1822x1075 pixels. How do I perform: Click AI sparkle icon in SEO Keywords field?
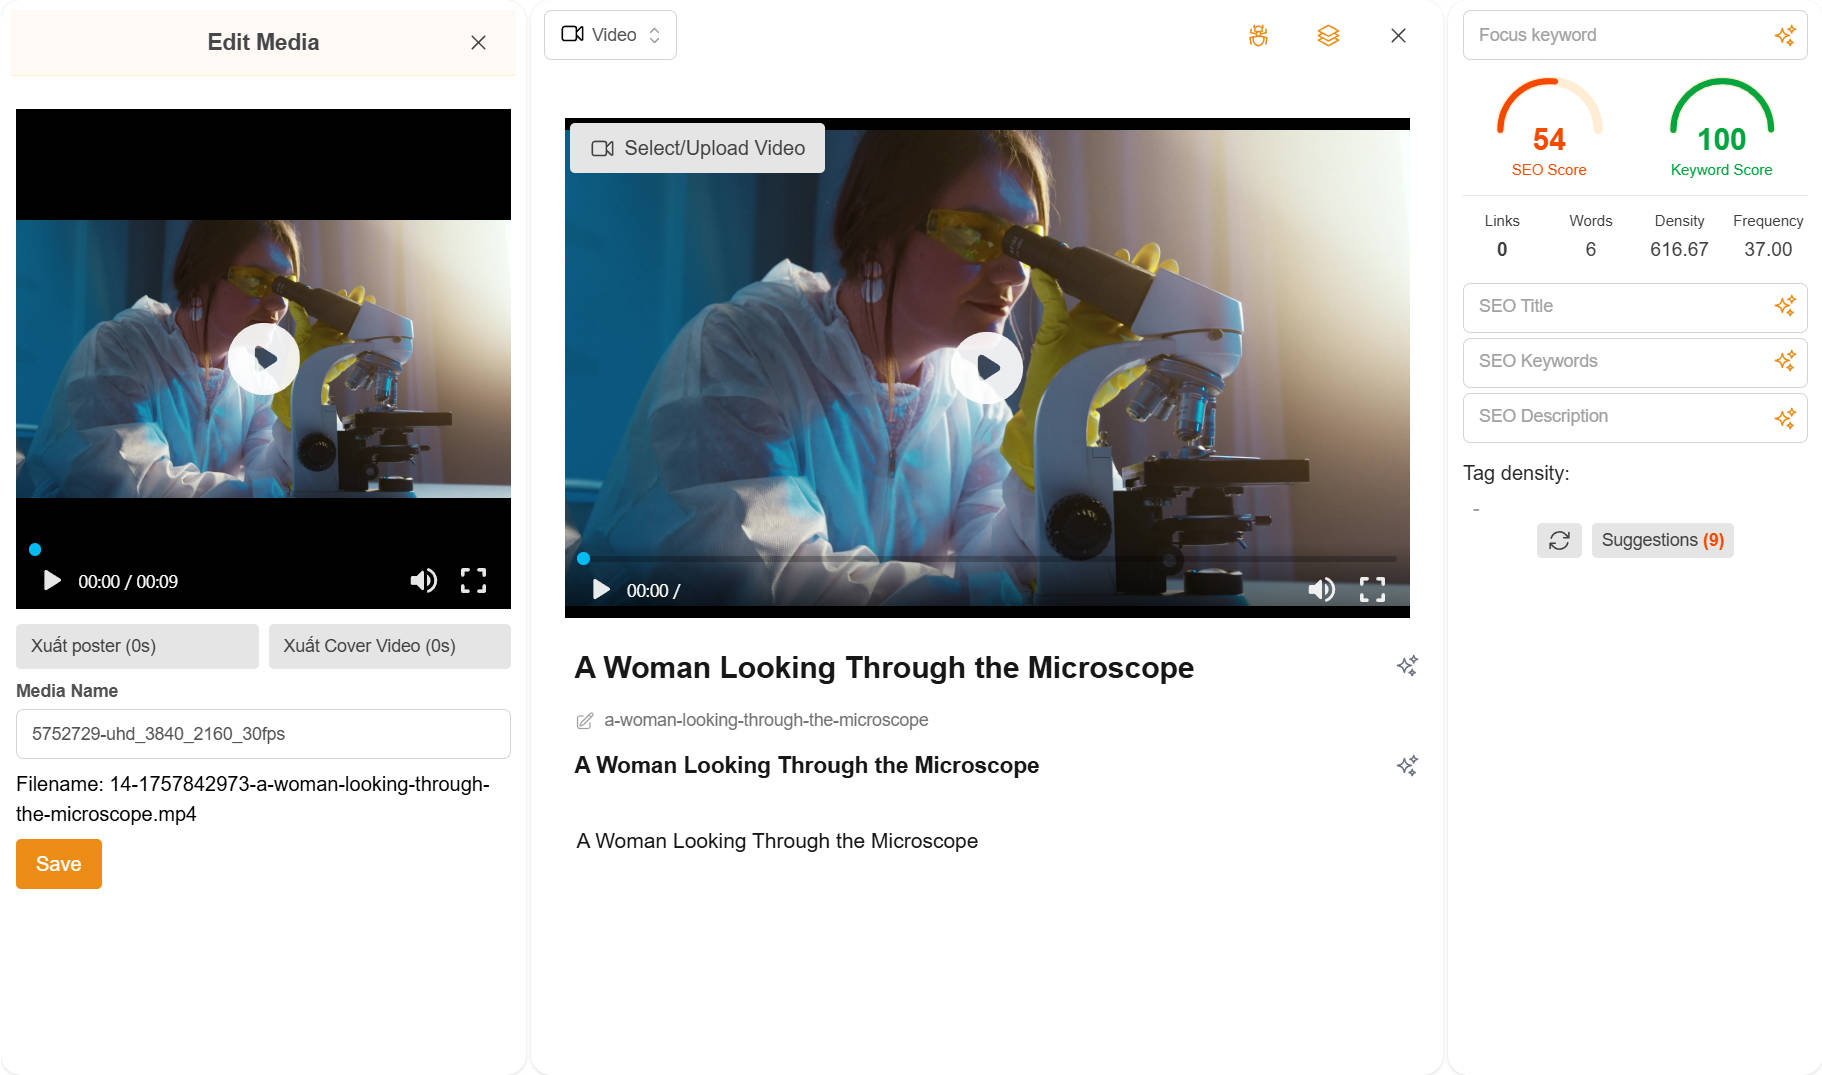(x=1784, y=361)
